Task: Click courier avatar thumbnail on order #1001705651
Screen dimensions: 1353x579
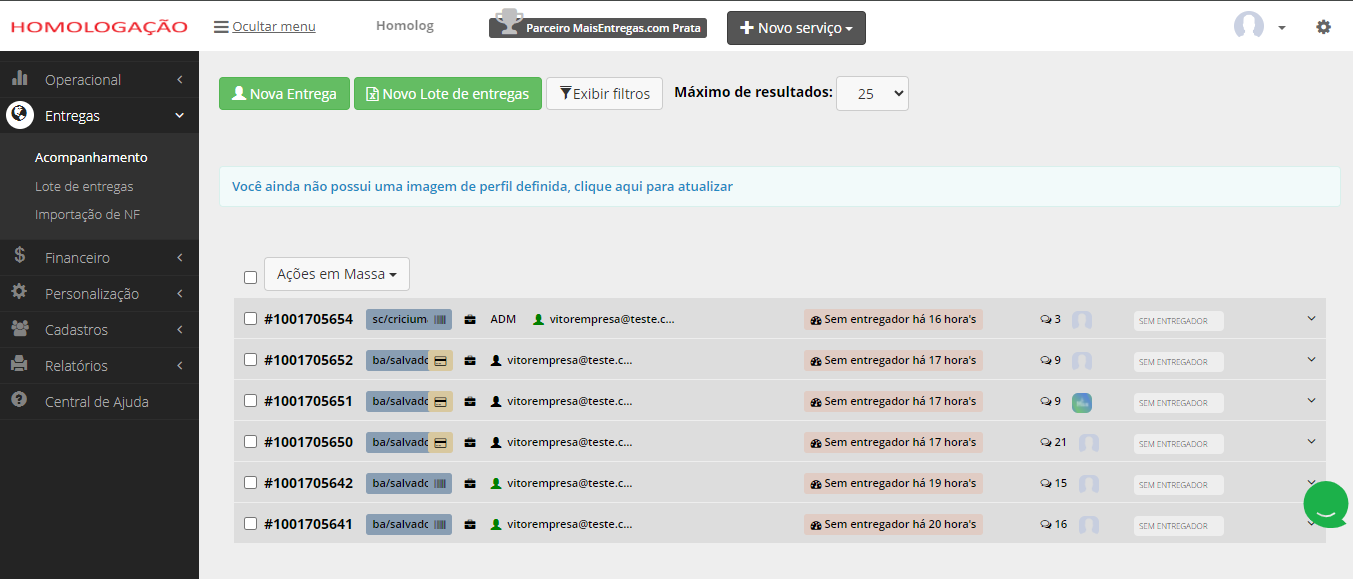Action: [x=1082, y=402]
